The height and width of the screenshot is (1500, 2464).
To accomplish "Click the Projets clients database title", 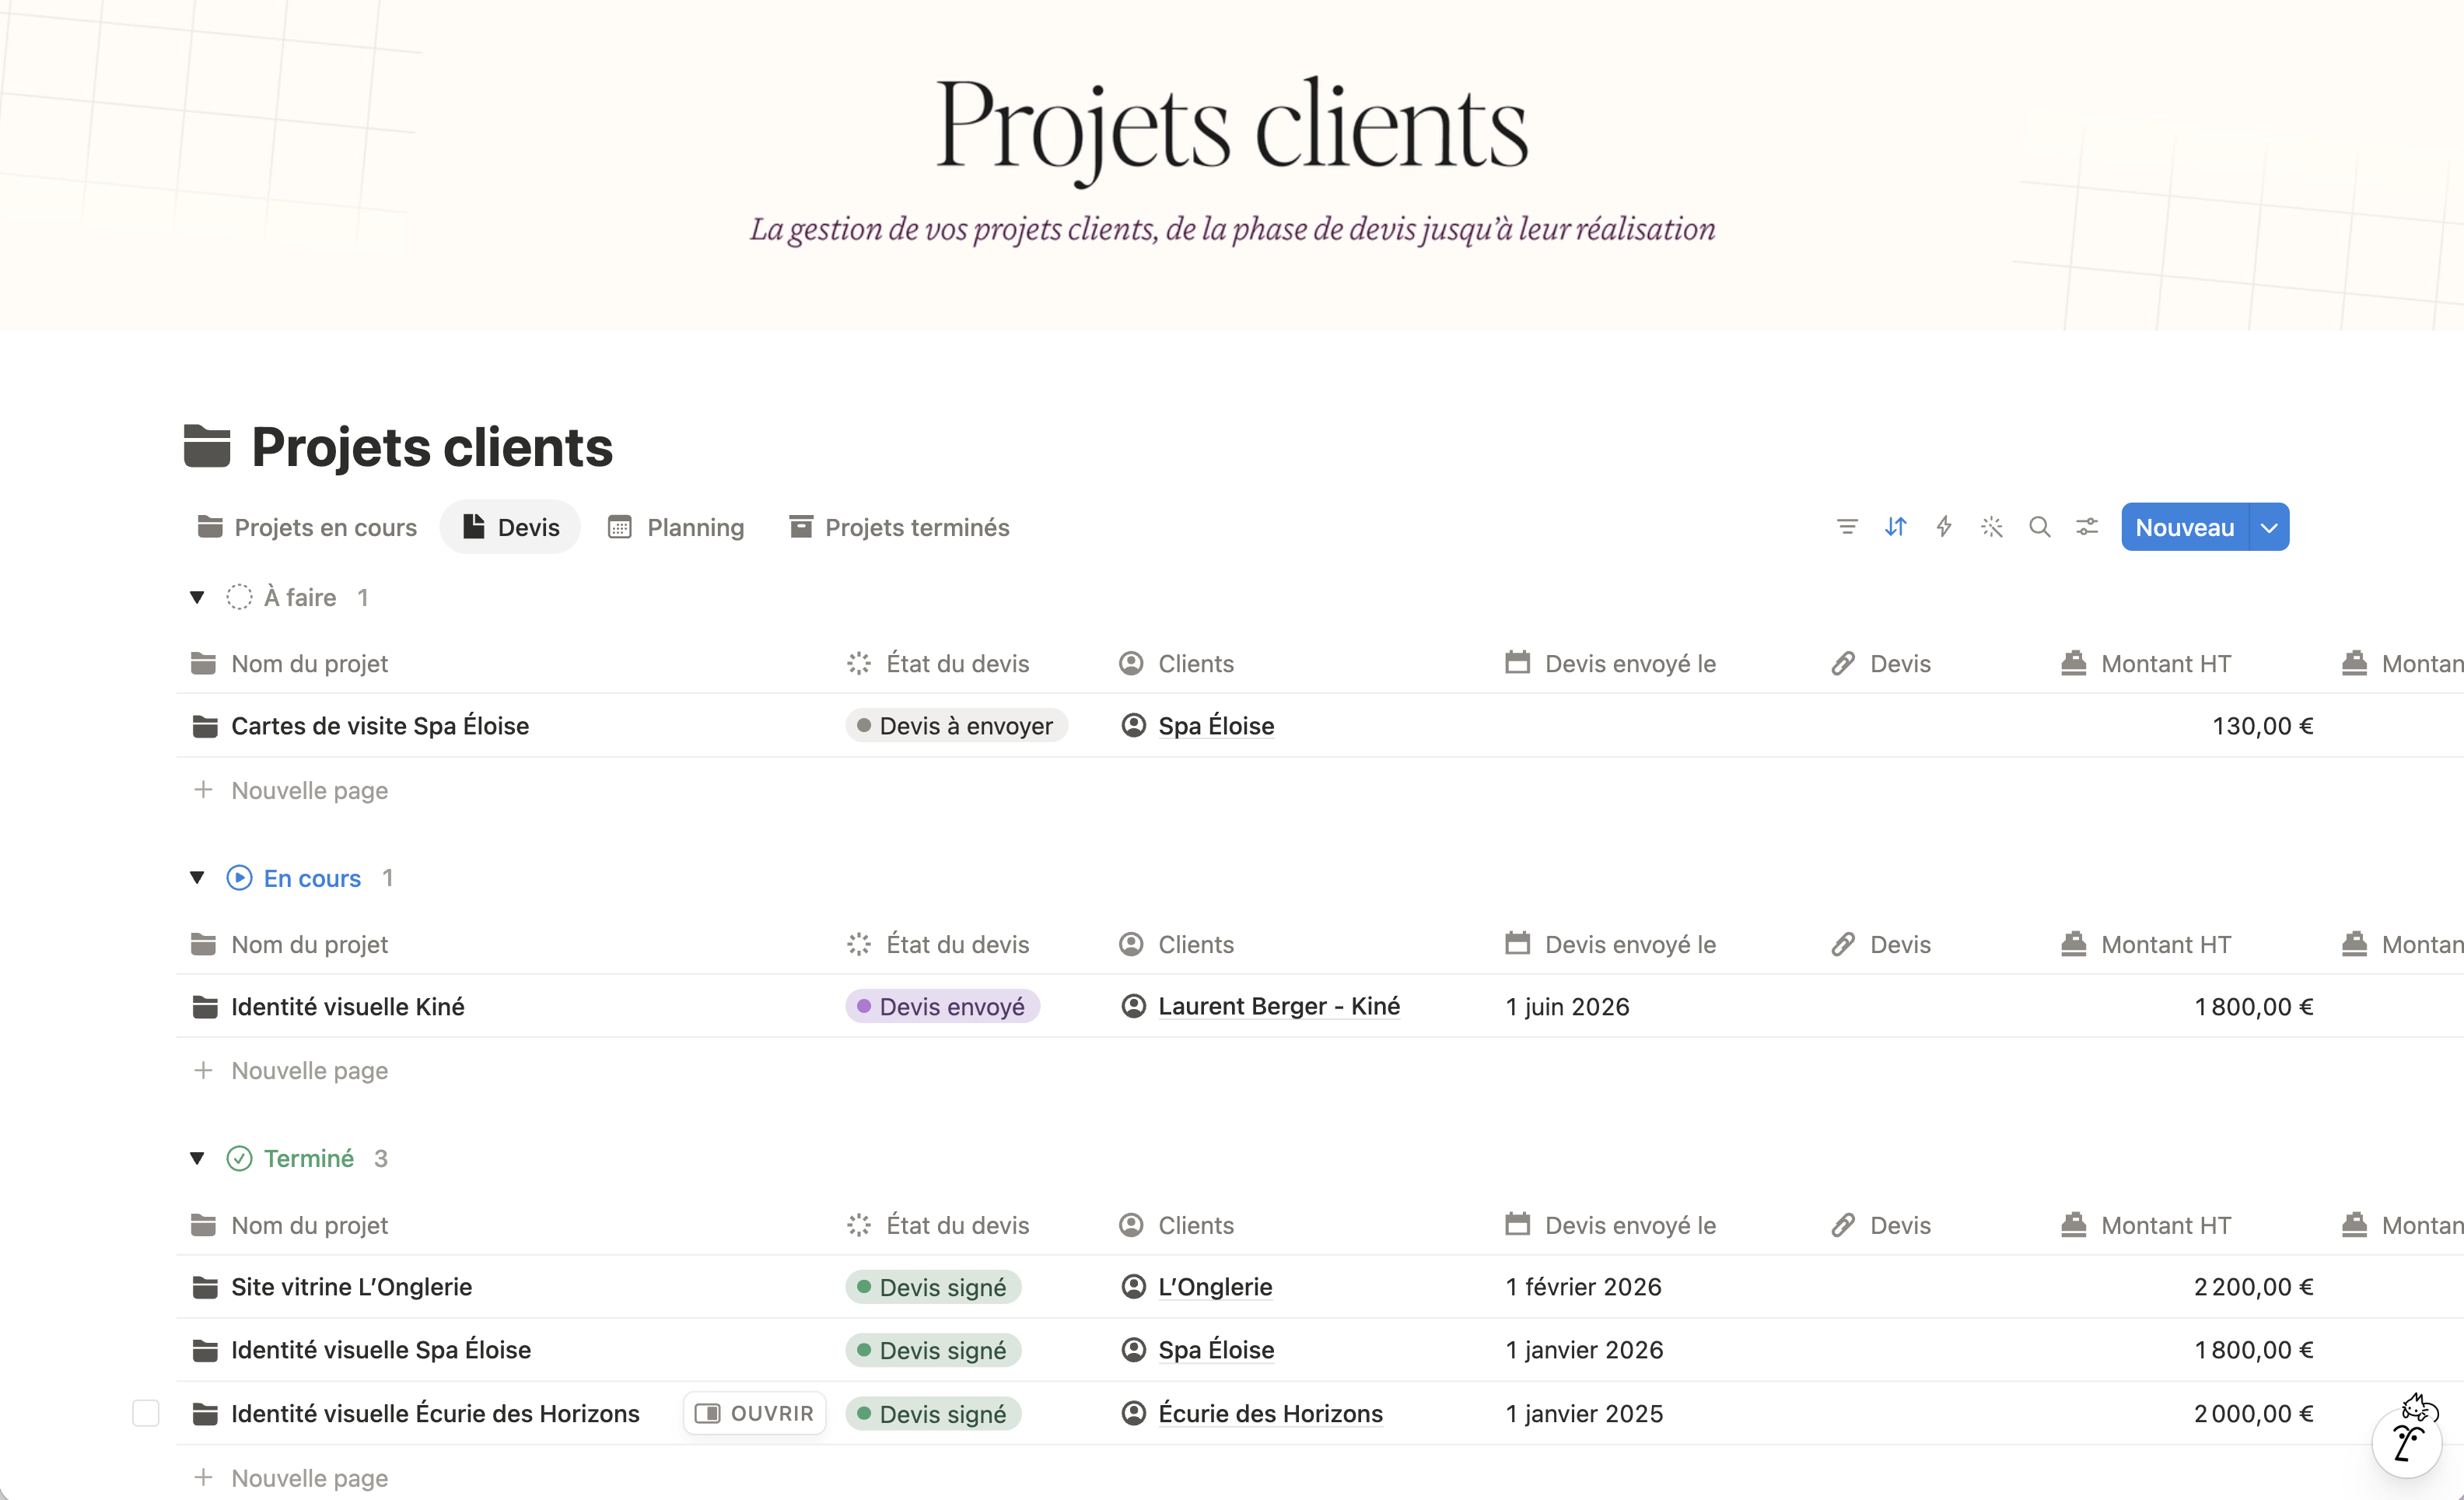I will pos(432,446).
